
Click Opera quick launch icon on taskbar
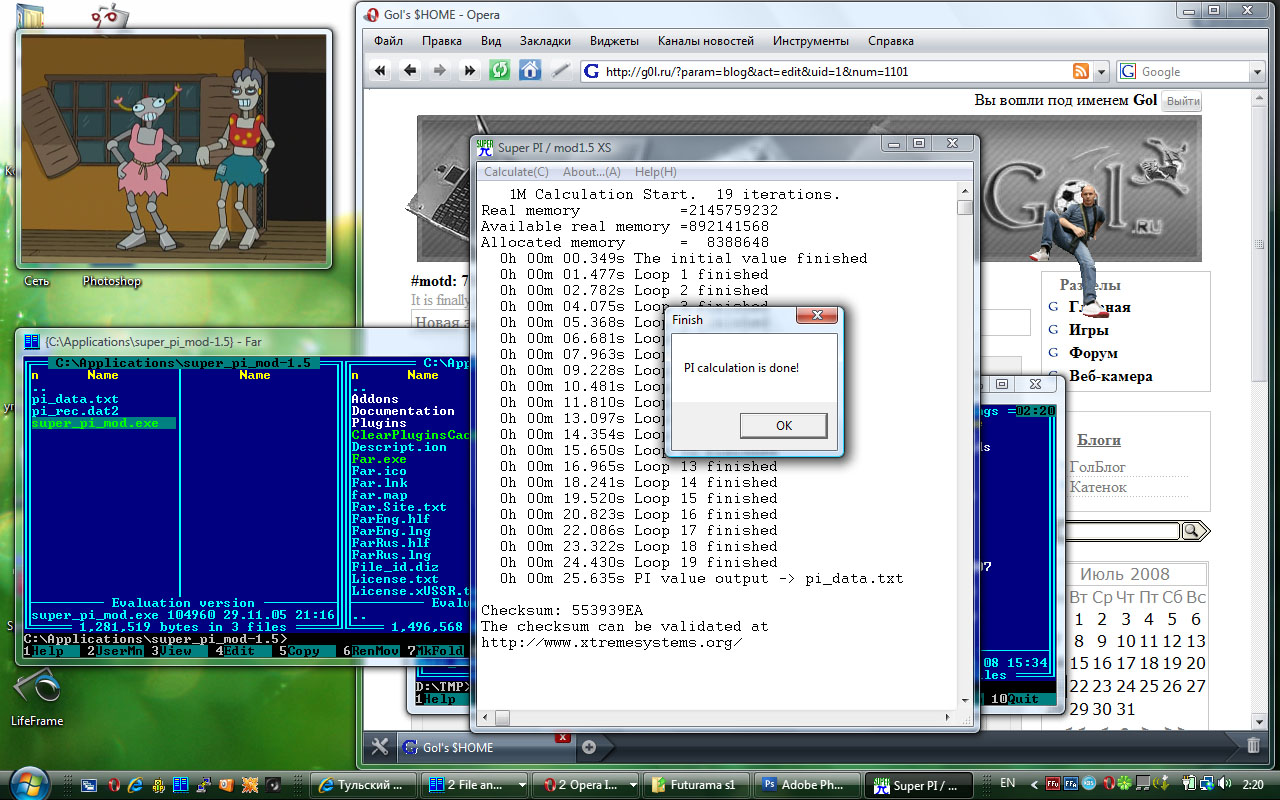click(x=115, y=785)
